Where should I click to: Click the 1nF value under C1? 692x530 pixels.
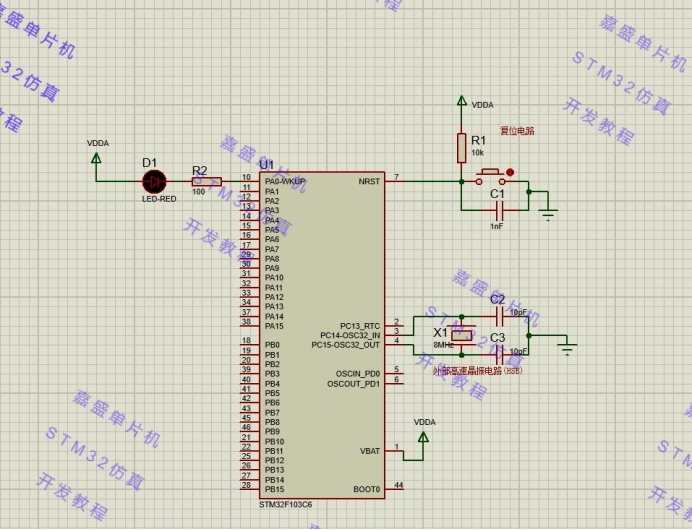pyautogui.click(x=496, y=226)
